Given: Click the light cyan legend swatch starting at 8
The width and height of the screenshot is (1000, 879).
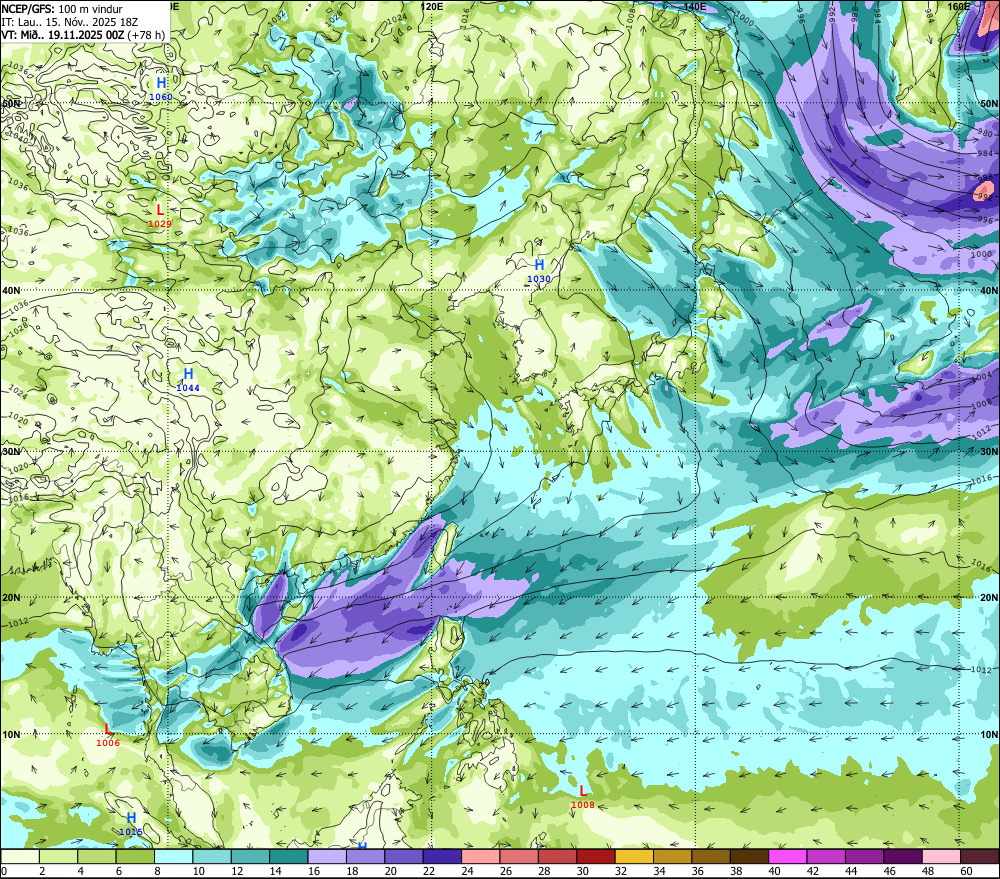Looking at the screenshot, I should click(173, 857).
